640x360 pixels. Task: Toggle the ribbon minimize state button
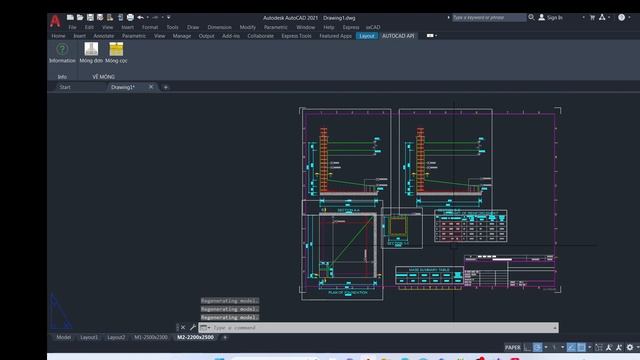[x=430, y=36]
